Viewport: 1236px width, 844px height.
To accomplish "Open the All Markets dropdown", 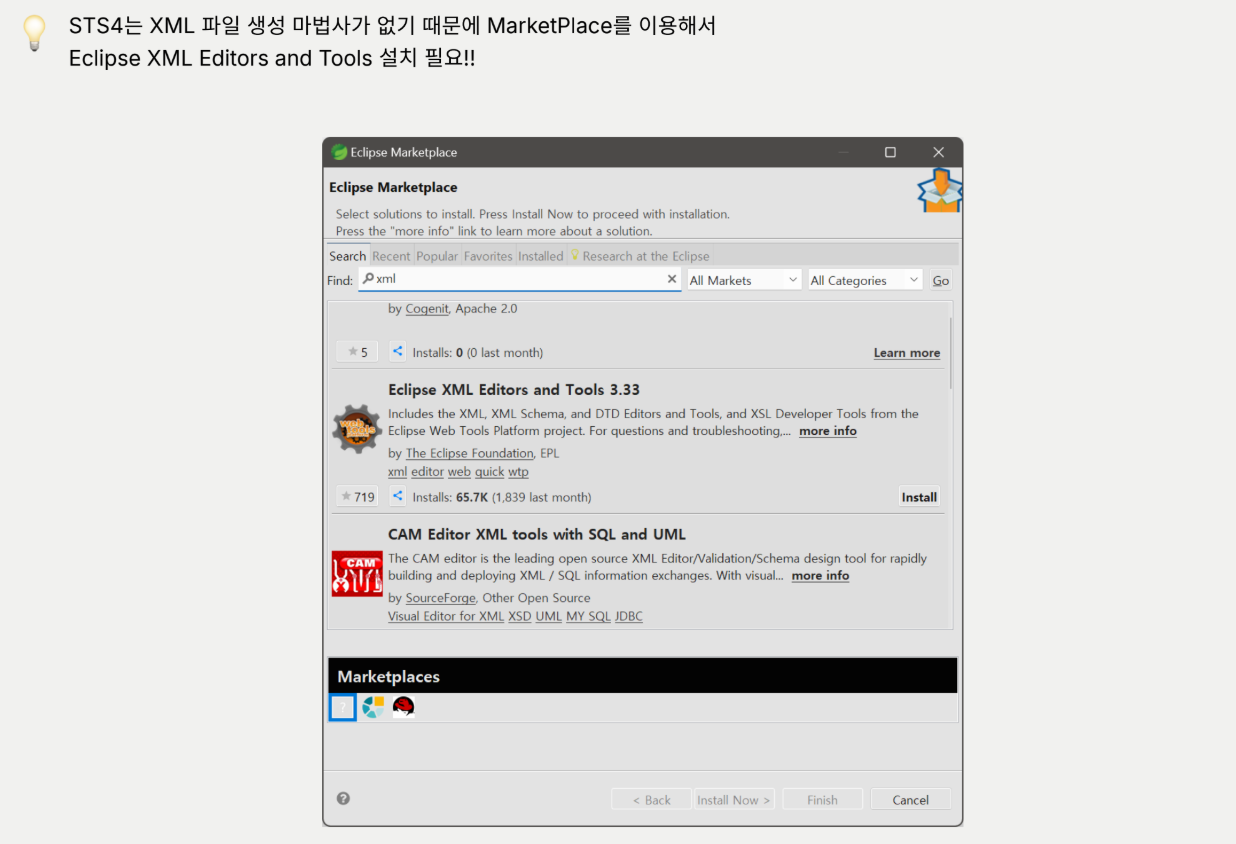I will [744, 280].
